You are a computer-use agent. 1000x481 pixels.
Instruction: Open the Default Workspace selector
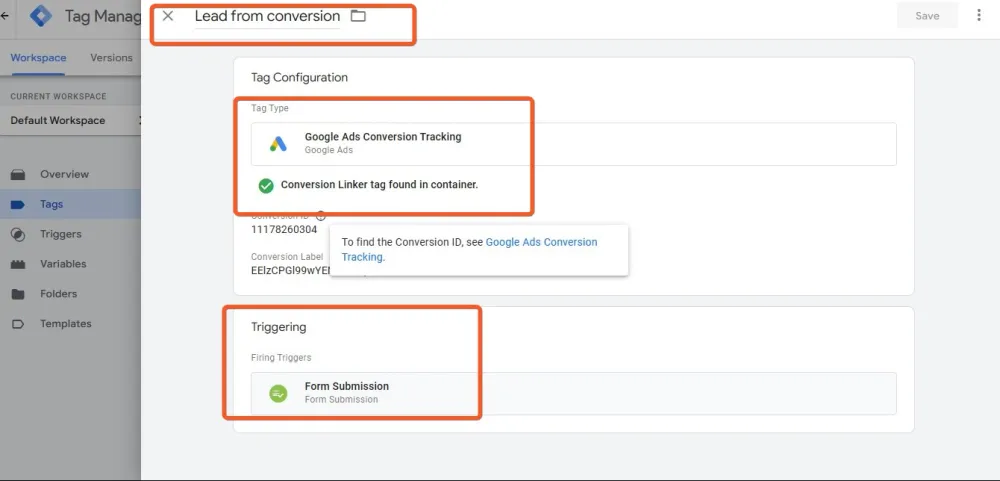(x=70, y=121)
